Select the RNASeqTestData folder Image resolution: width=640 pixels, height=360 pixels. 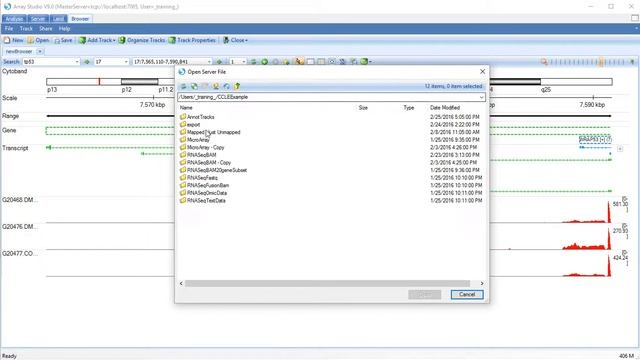pyautogui.click(x=202, y=200)
